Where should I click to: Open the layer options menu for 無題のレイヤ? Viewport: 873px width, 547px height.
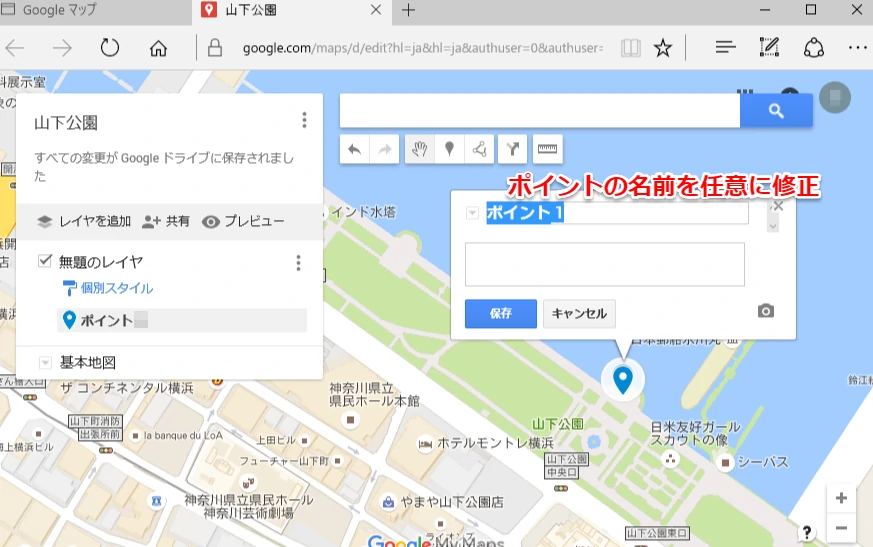click(x=298, y=262)
